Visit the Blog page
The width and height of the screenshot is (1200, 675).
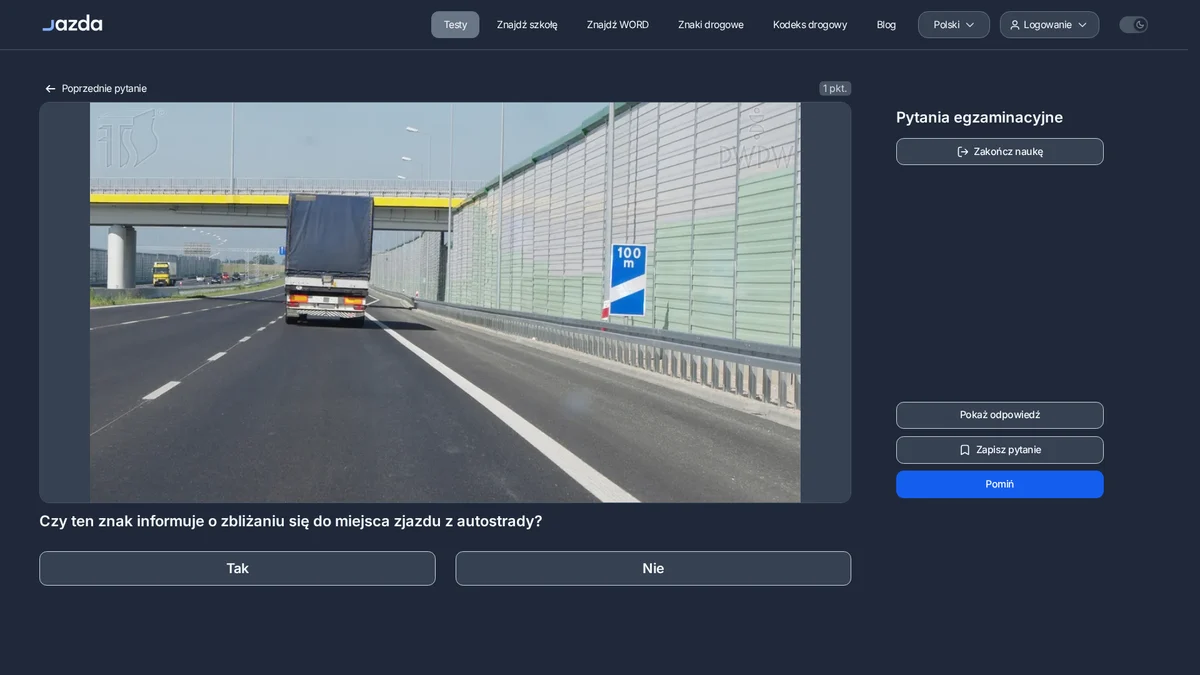pos(886,25)
